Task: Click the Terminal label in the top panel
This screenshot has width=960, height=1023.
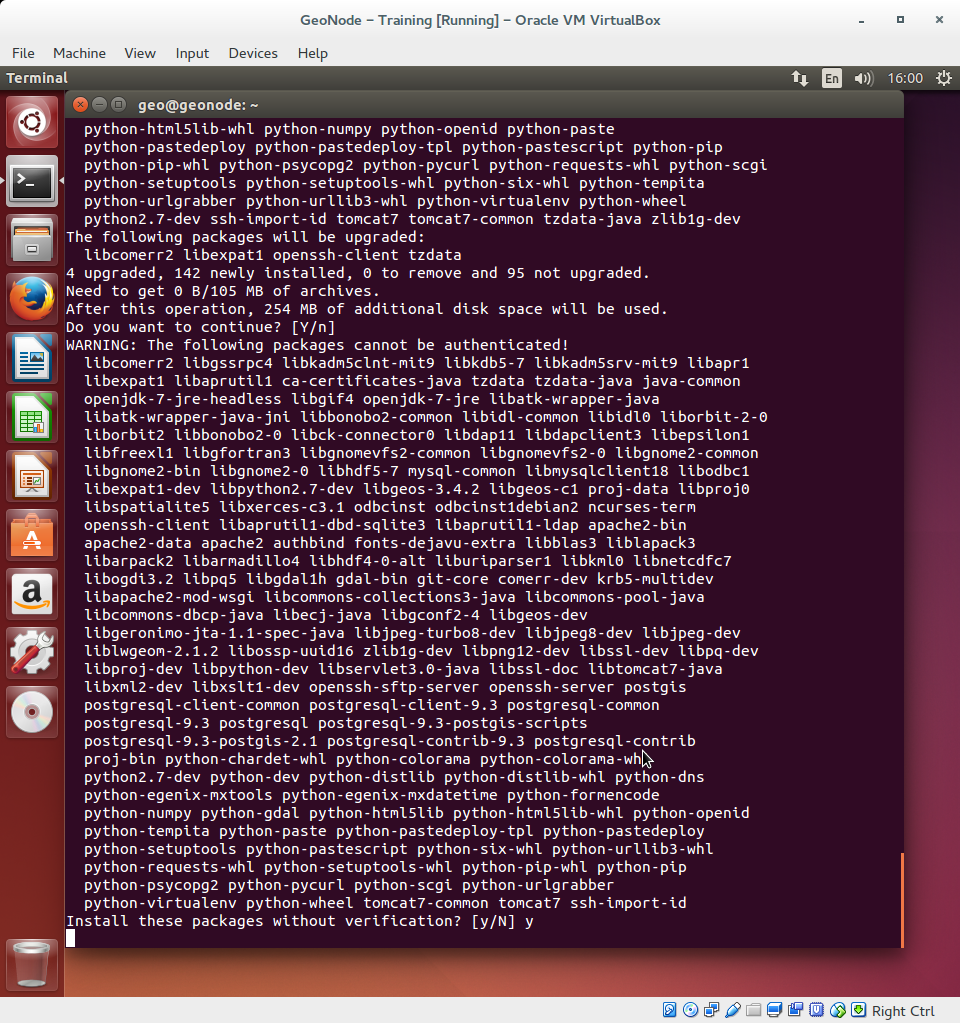Action: point(37,78)
